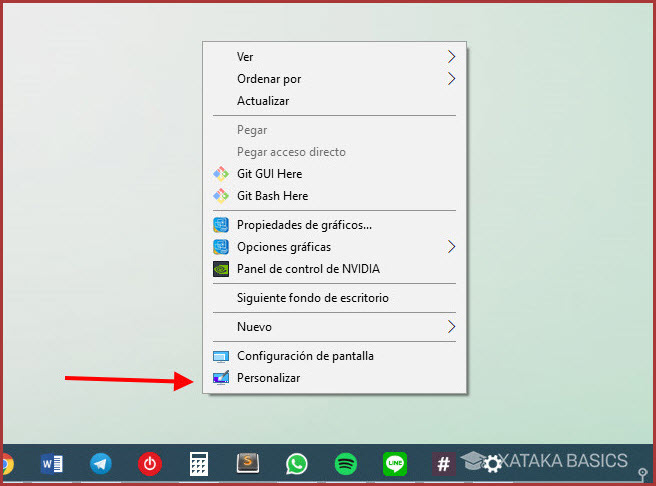Launch WhatsApp from the taskbar
This screenshot has height=486, width=656.
pyautogui.click(x=297, y=463)
